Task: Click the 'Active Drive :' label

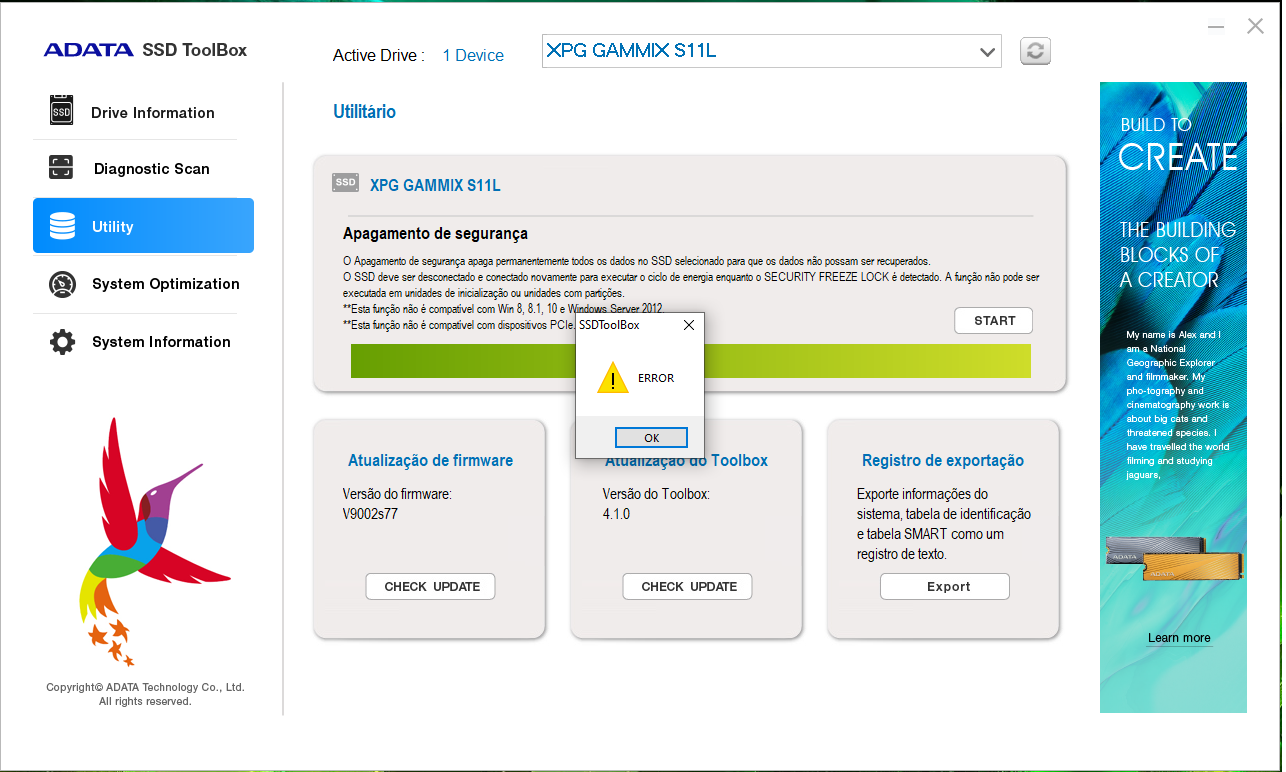Action: click(x=379, y=56)
